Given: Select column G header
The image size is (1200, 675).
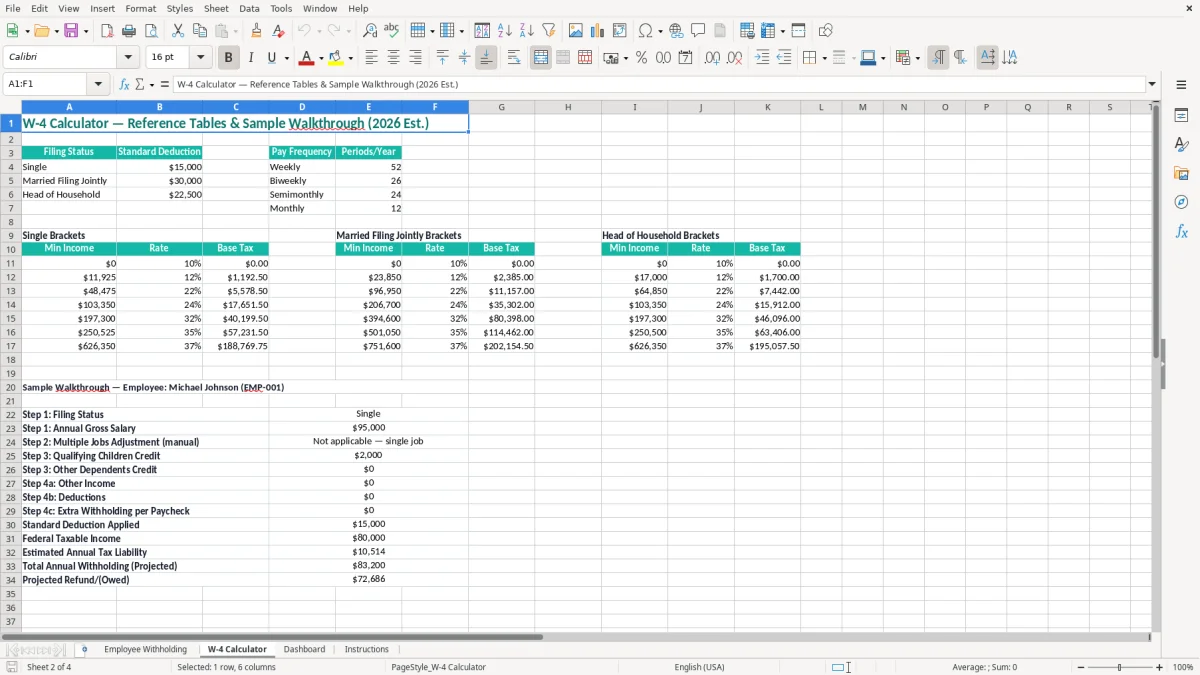Looking at the screenshot, I should (x=501, y=107).
